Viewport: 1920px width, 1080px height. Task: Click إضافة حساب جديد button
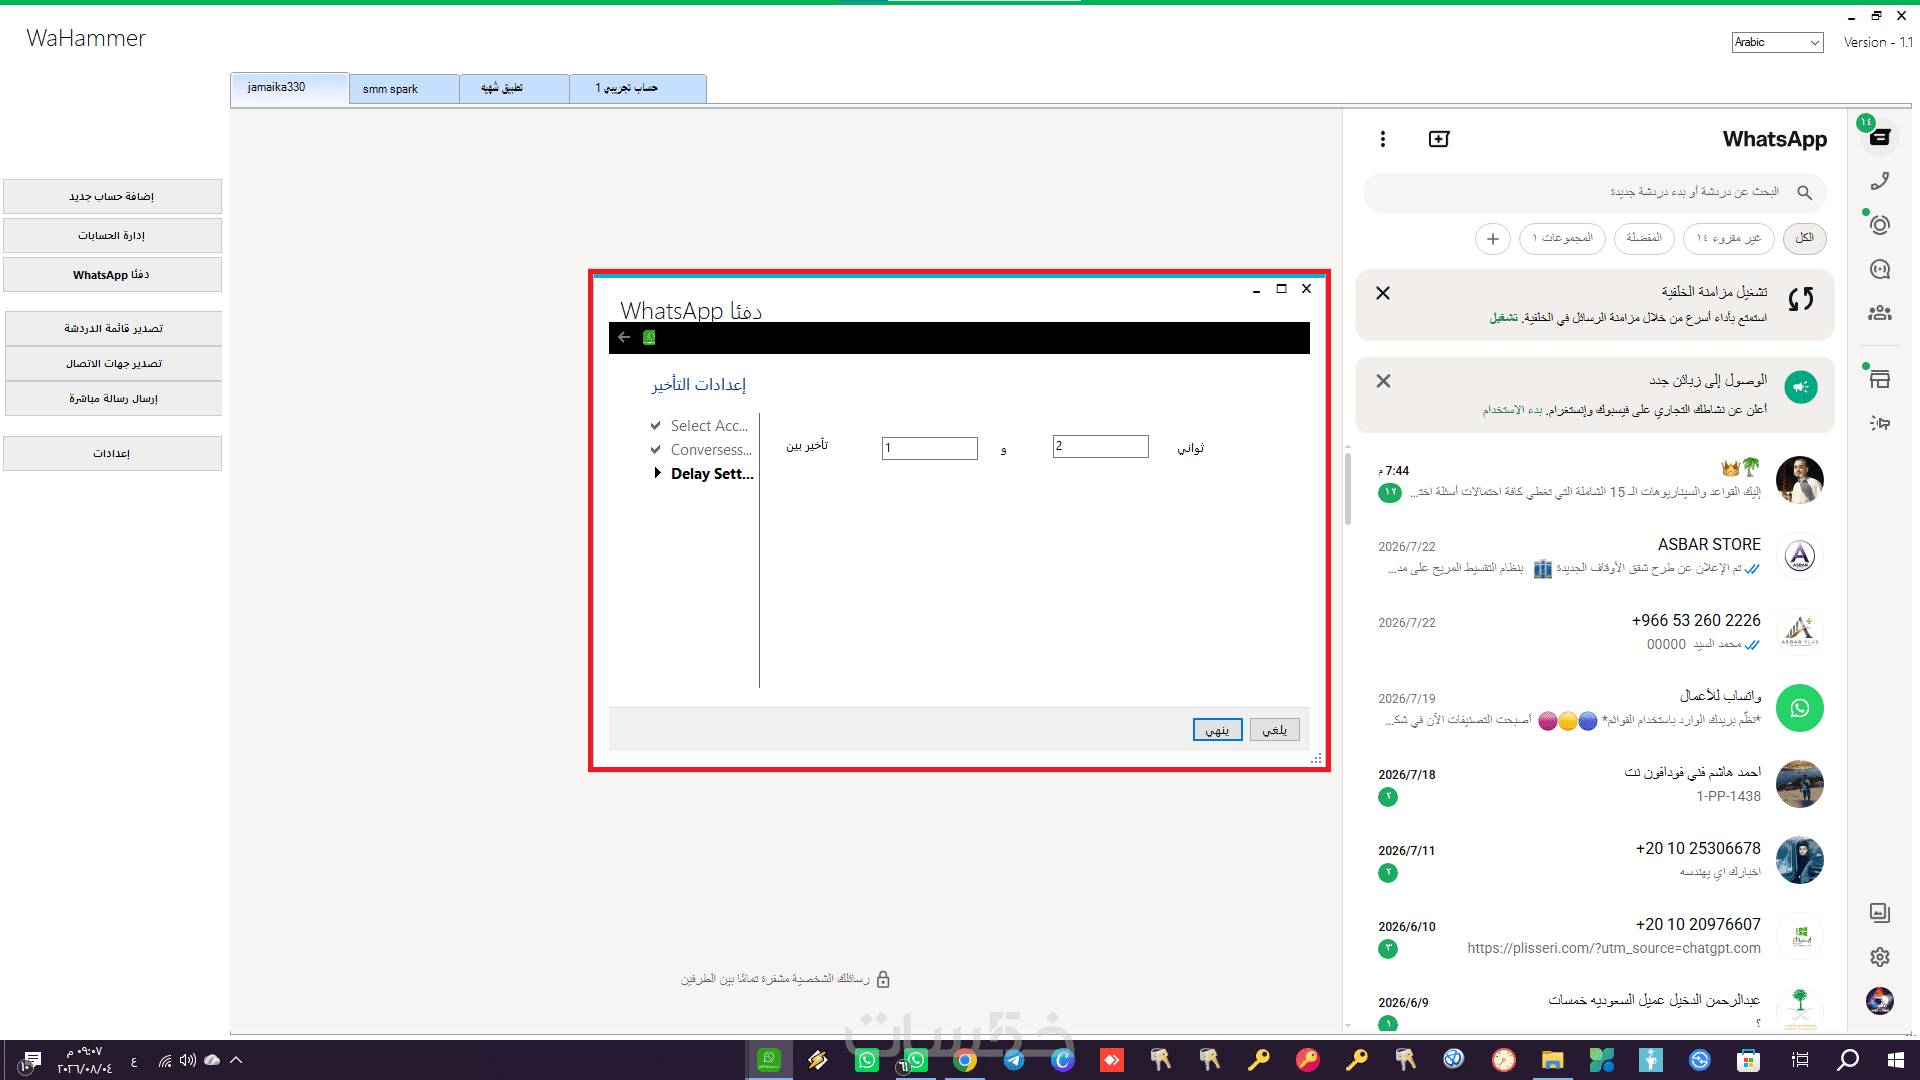point(112,196)
